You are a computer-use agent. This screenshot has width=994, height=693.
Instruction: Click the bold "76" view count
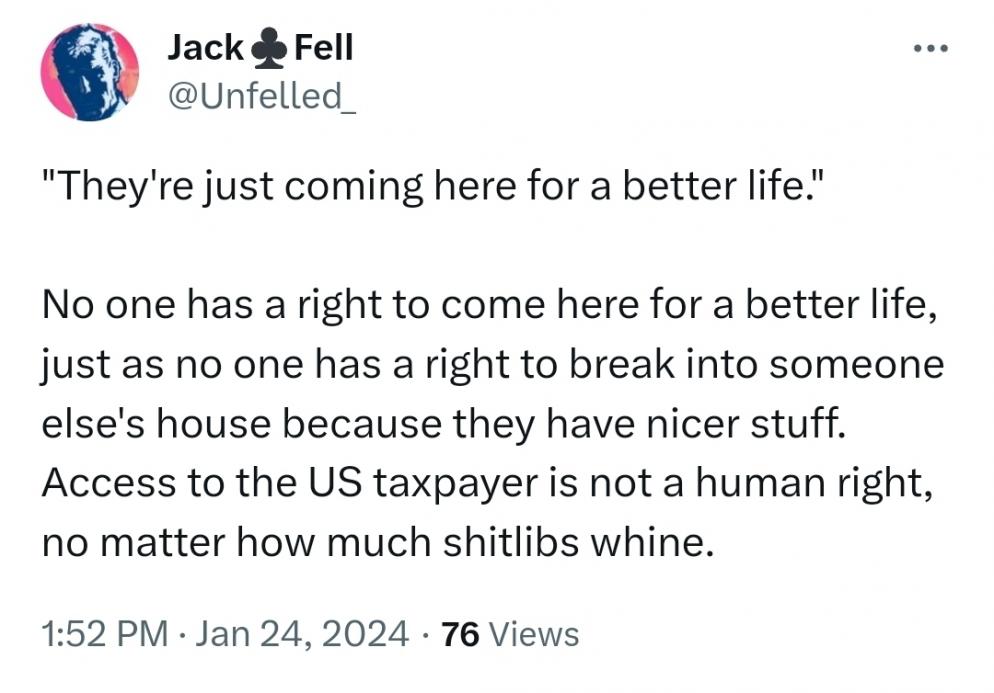coord(460,635)
